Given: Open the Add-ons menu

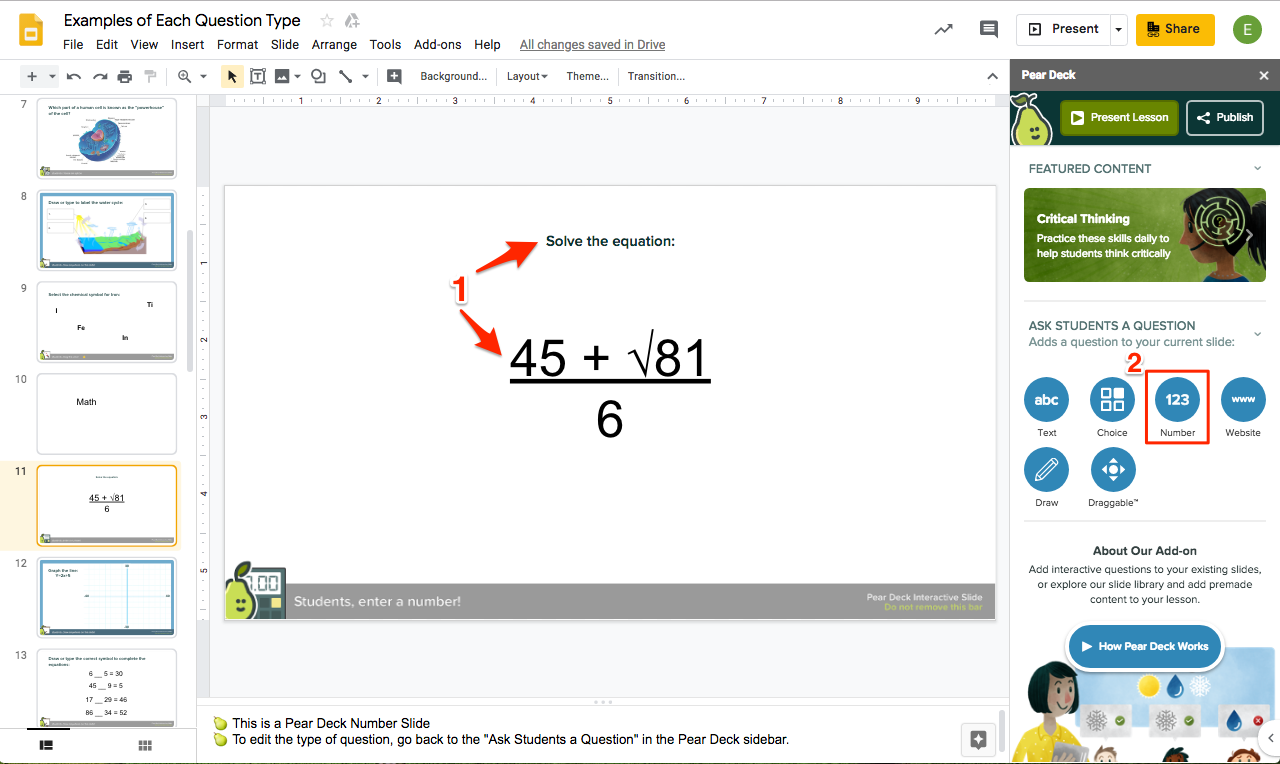Looking at the screenshot, I should pyautogui.click(x=437, y=44).
